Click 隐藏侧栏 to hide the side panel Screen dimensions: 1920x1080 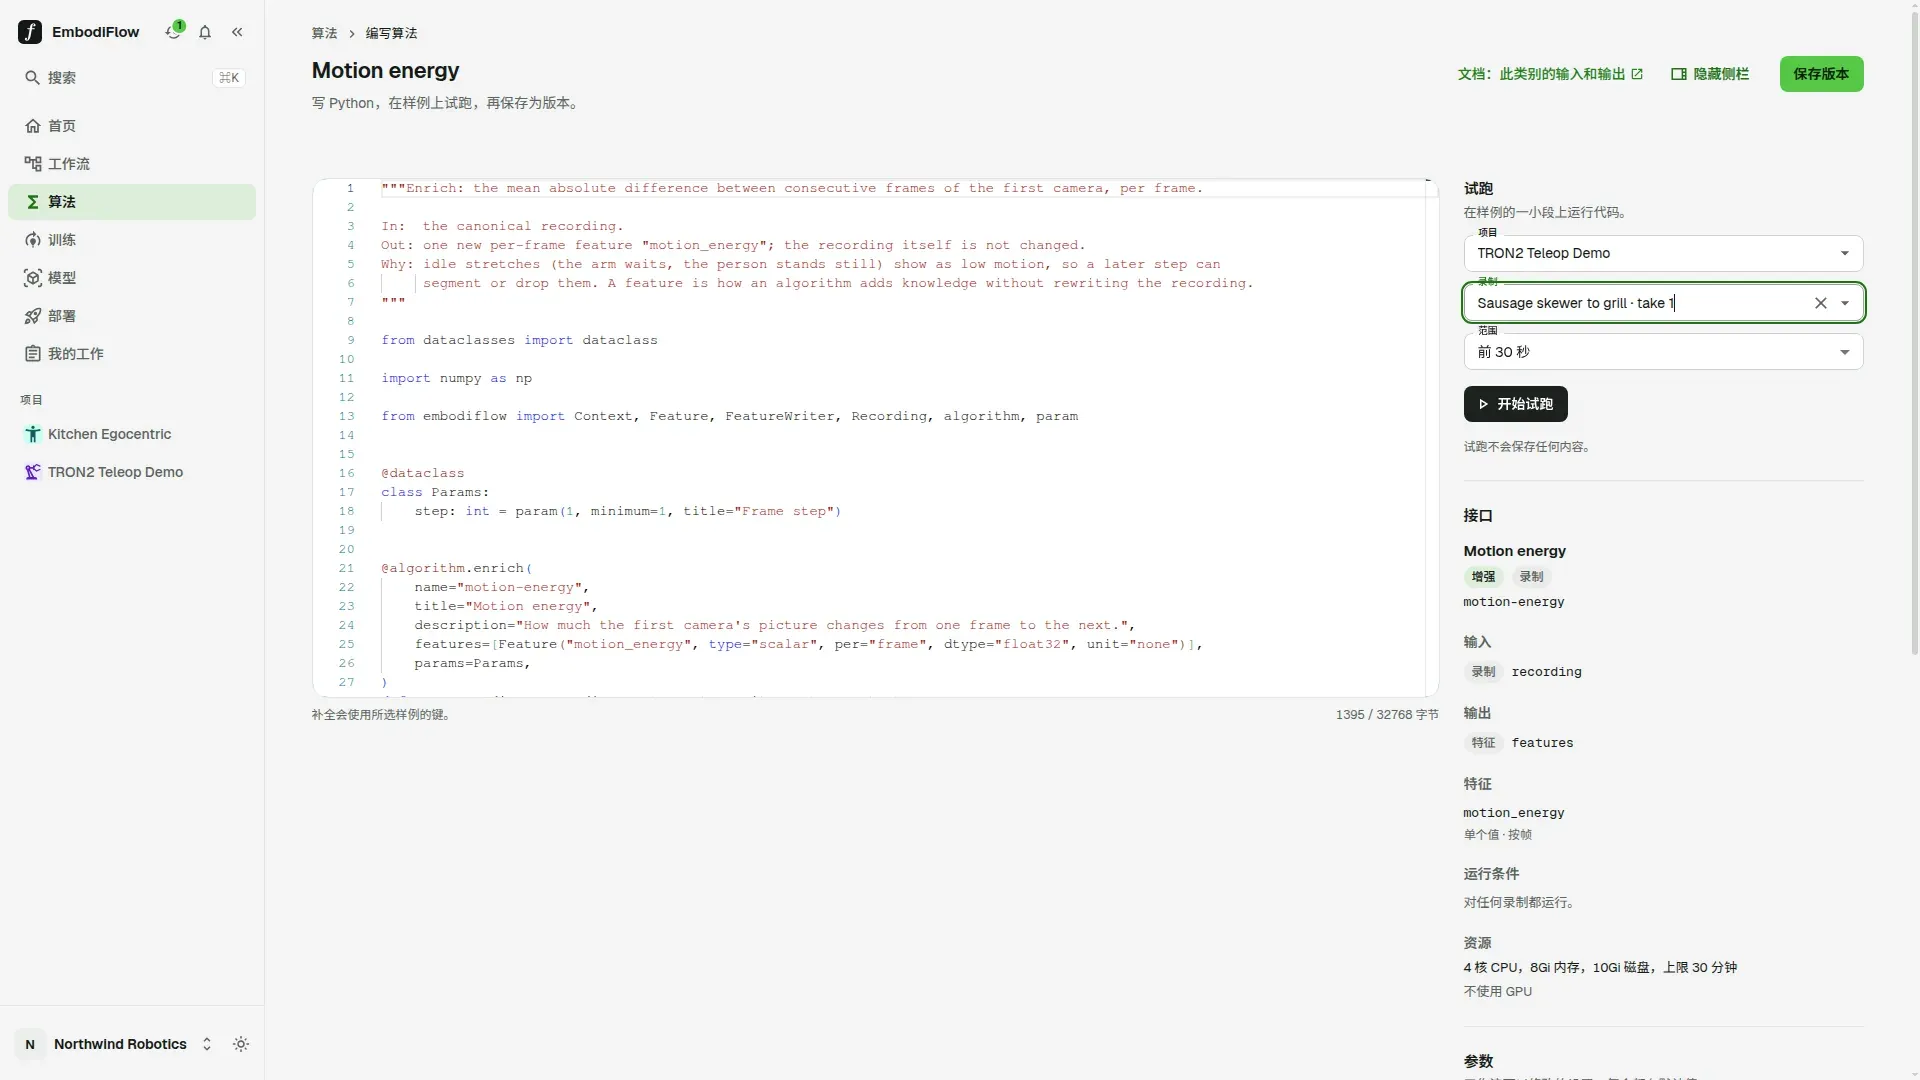[1710, 74]
